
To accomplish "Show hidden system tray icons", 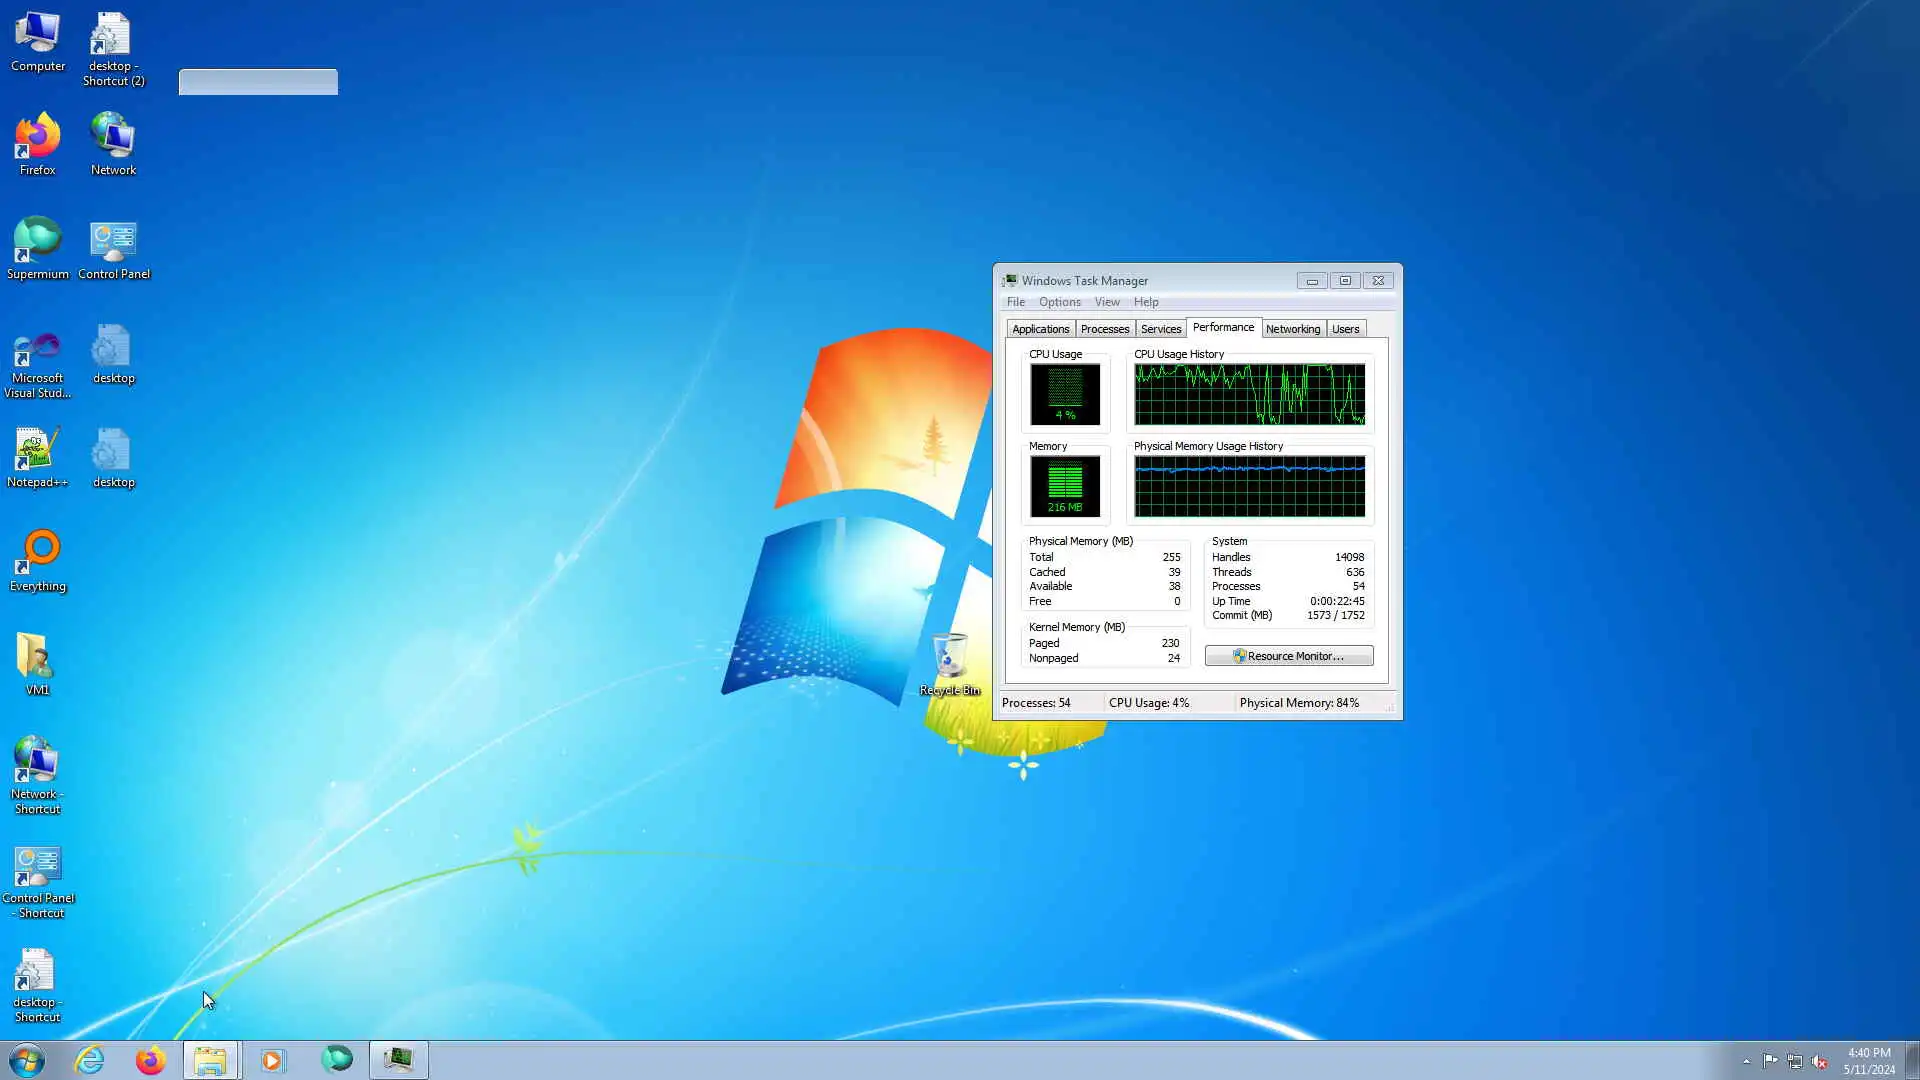I will point(1746,1061).
